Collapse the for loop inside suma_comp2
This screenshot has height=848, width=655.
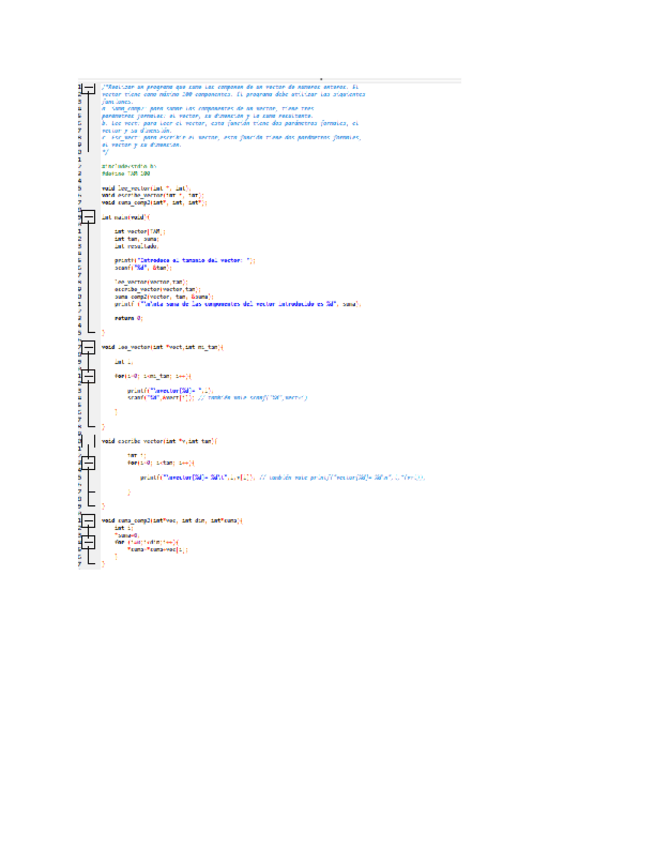coord(87,540)
